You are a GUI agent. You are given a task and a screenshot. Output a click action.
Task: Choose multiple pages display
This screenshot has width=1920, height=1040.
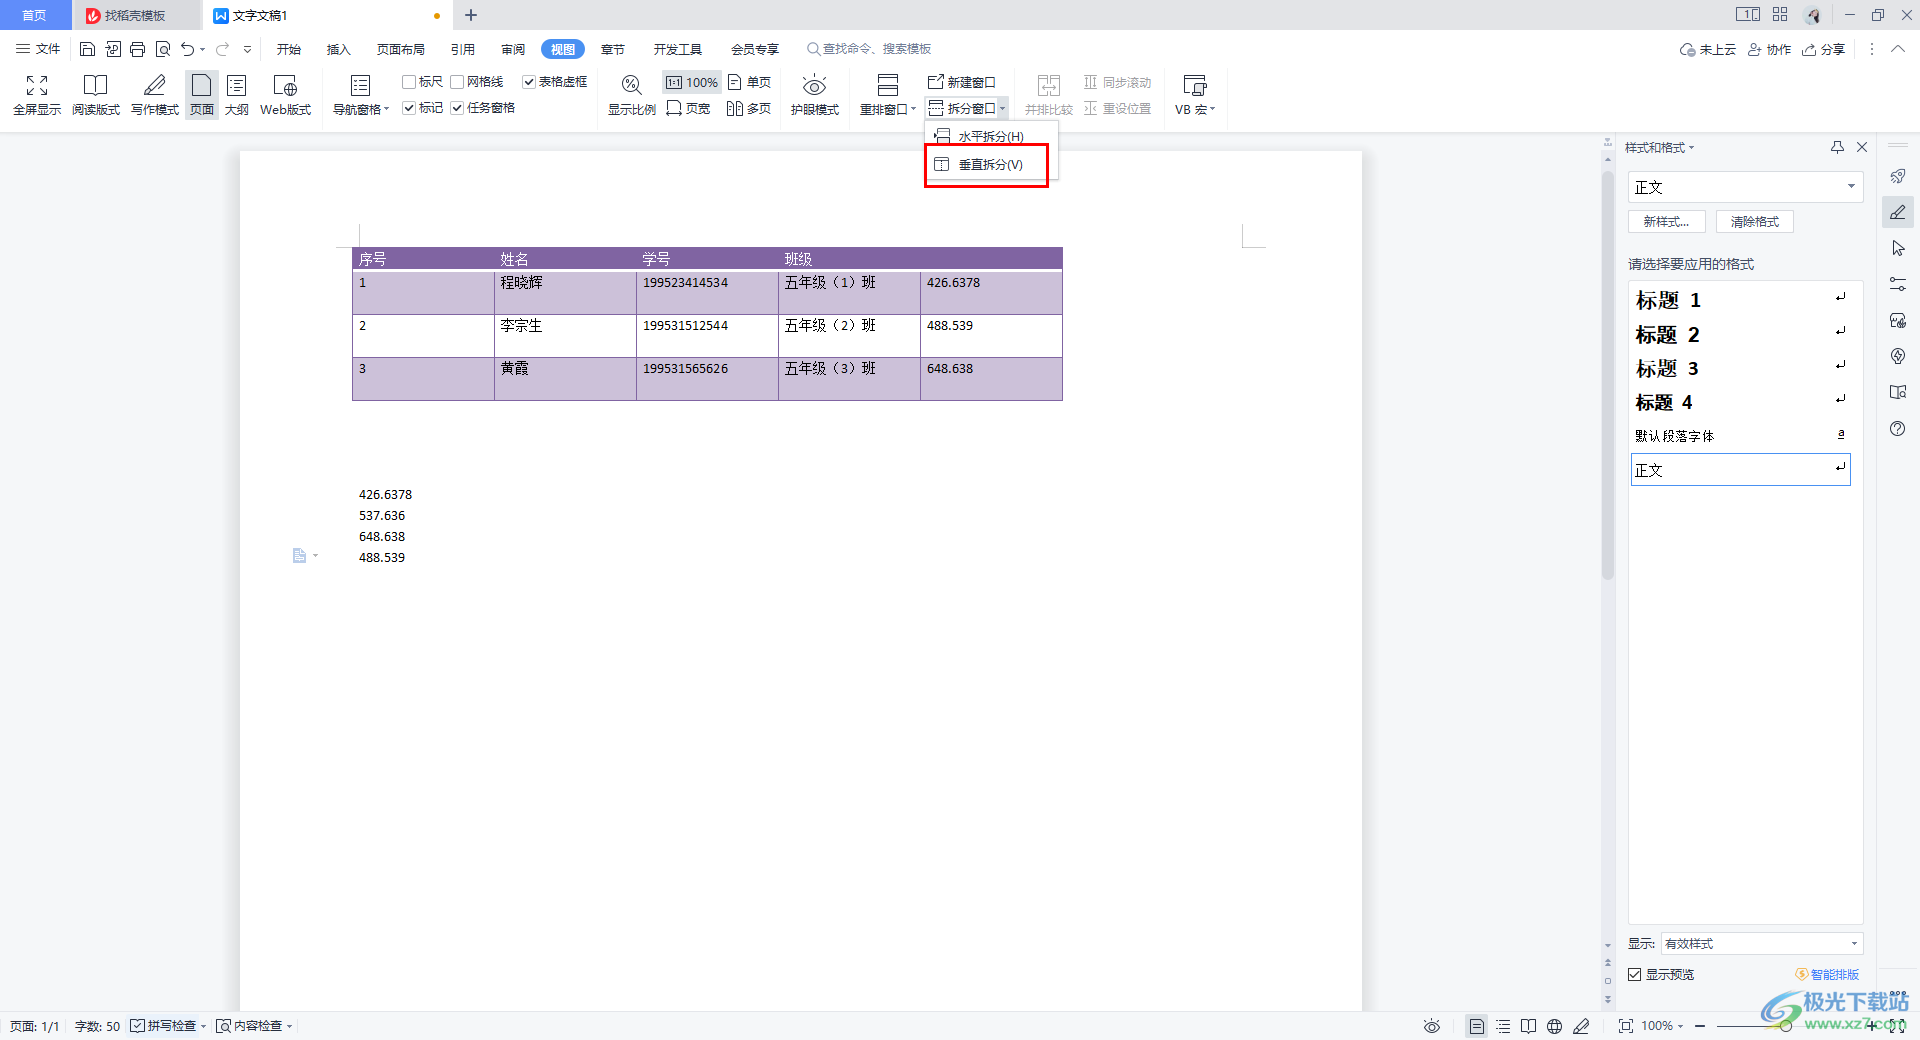coord(749,108)
